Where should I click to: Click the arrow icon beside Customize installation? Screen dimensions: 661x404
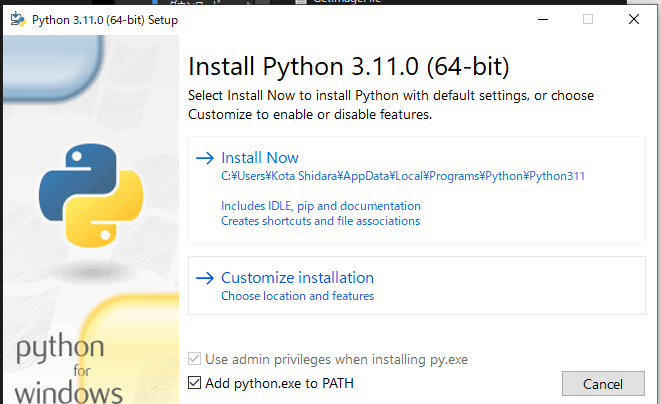coord(205,278)
